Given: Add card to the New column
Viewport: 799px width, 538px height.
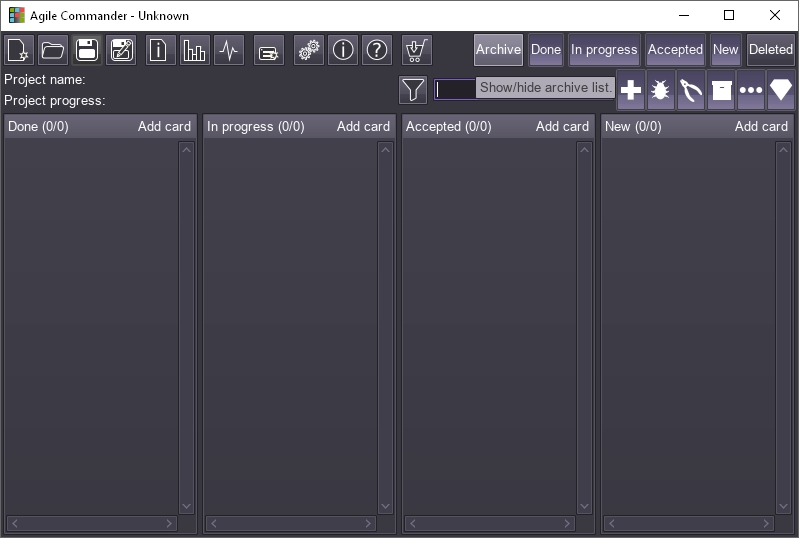Looking at the screenshot, I should [x=761, y=126].
